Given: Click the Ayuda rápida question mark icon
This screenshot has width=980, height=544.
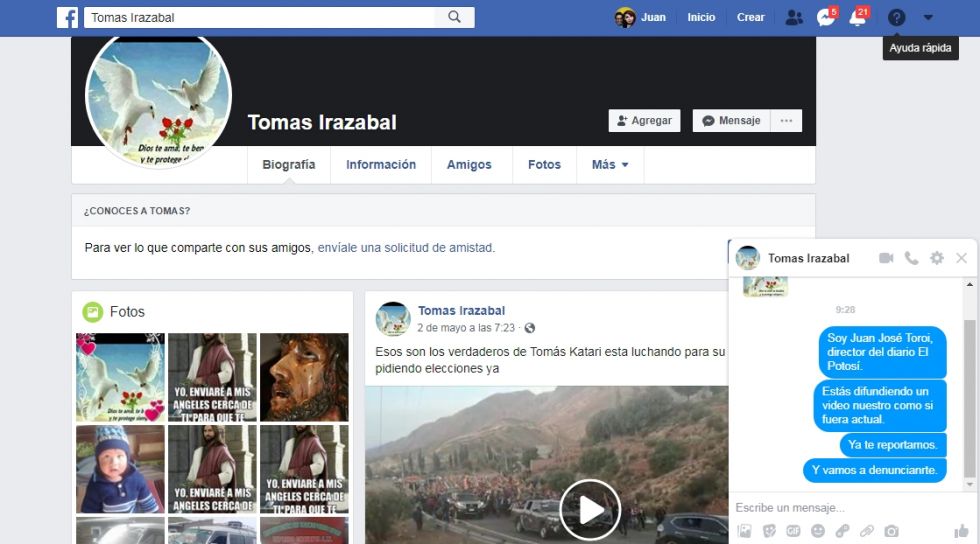Looking at the screenshot, I should click(896, 18).
